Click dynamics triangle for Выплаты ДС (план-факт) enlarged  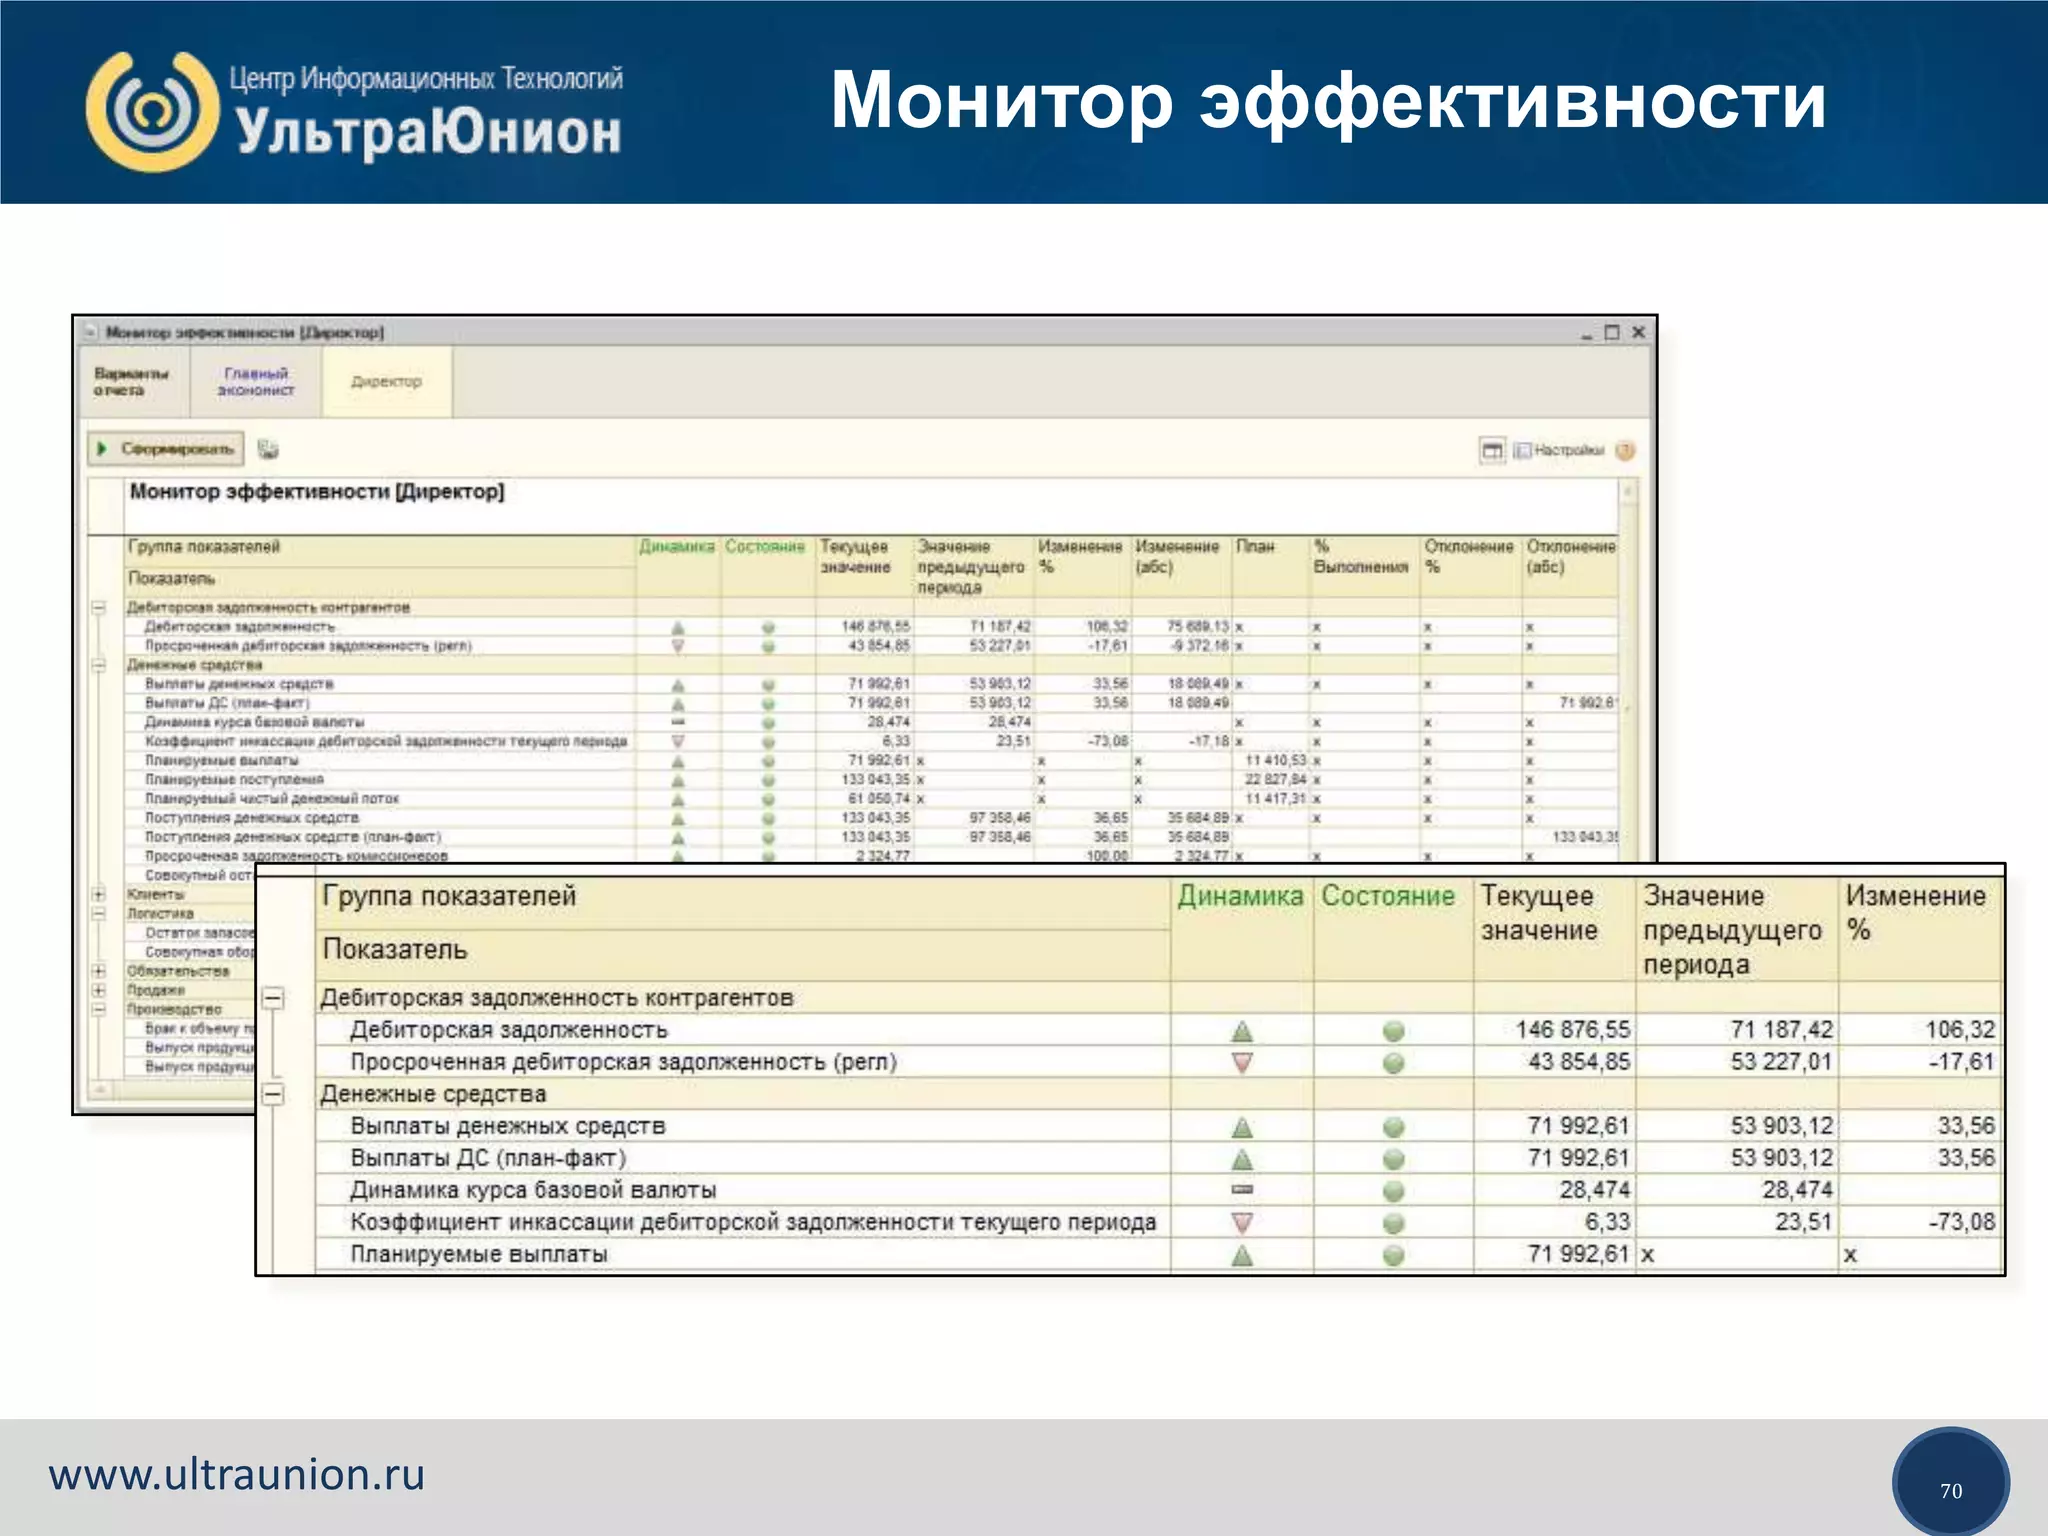click(1242, 1159)
